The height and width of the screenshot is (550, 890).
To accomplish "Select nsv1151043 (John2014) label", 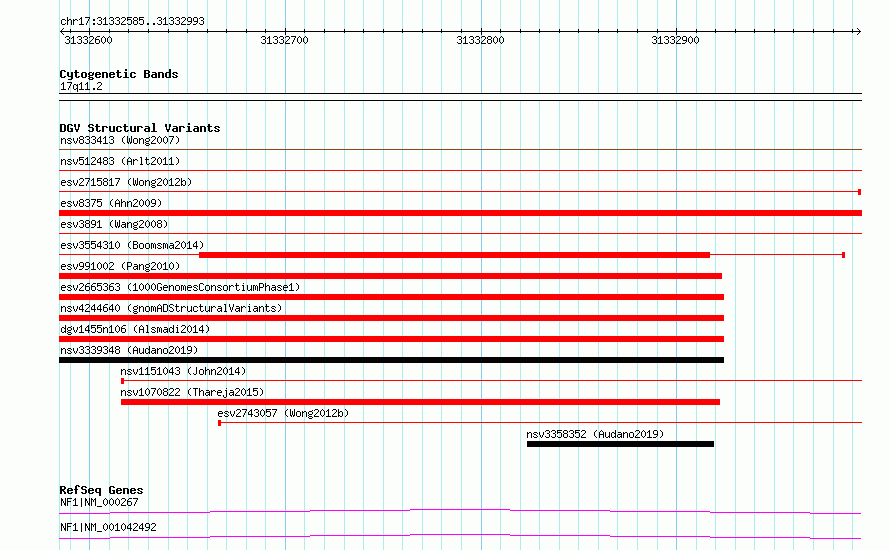I will (183, 371).
